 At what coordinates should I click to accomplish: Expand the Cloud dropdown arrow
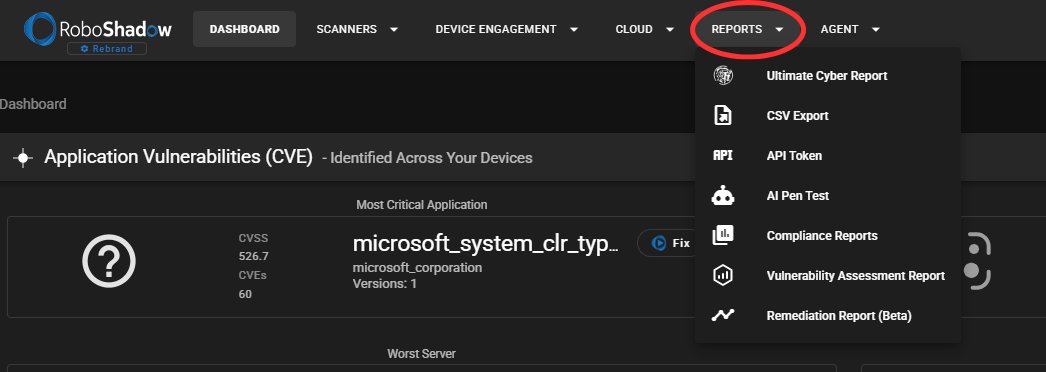click(670, 29)
